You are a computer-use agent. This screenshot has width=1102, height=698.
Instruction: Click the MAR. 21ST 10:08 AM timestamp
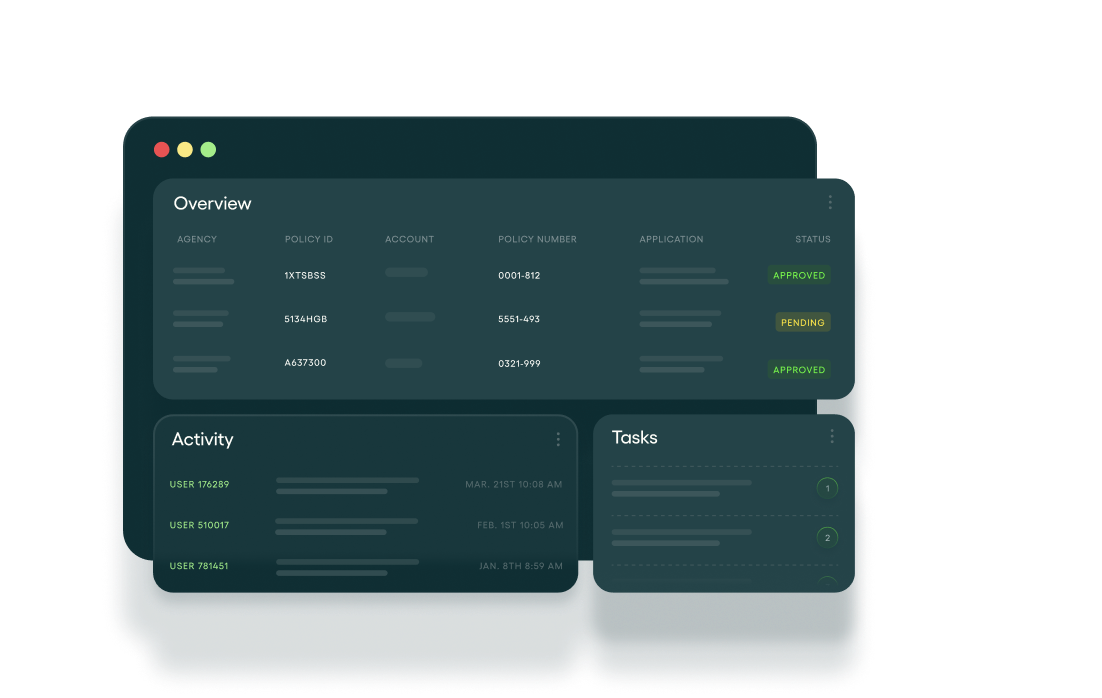click(514, 484)
